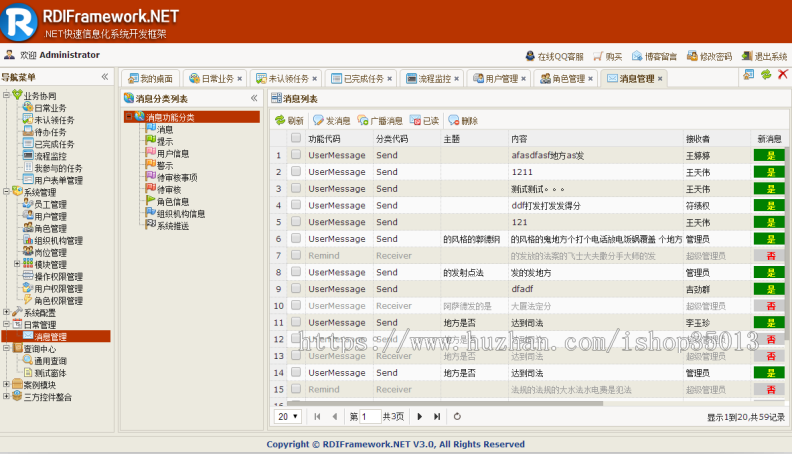The height and width of the screenshot is (454, 792).
Task: Go to the previous page arrow
Action: pyautogui.click(x=334, y=417)
